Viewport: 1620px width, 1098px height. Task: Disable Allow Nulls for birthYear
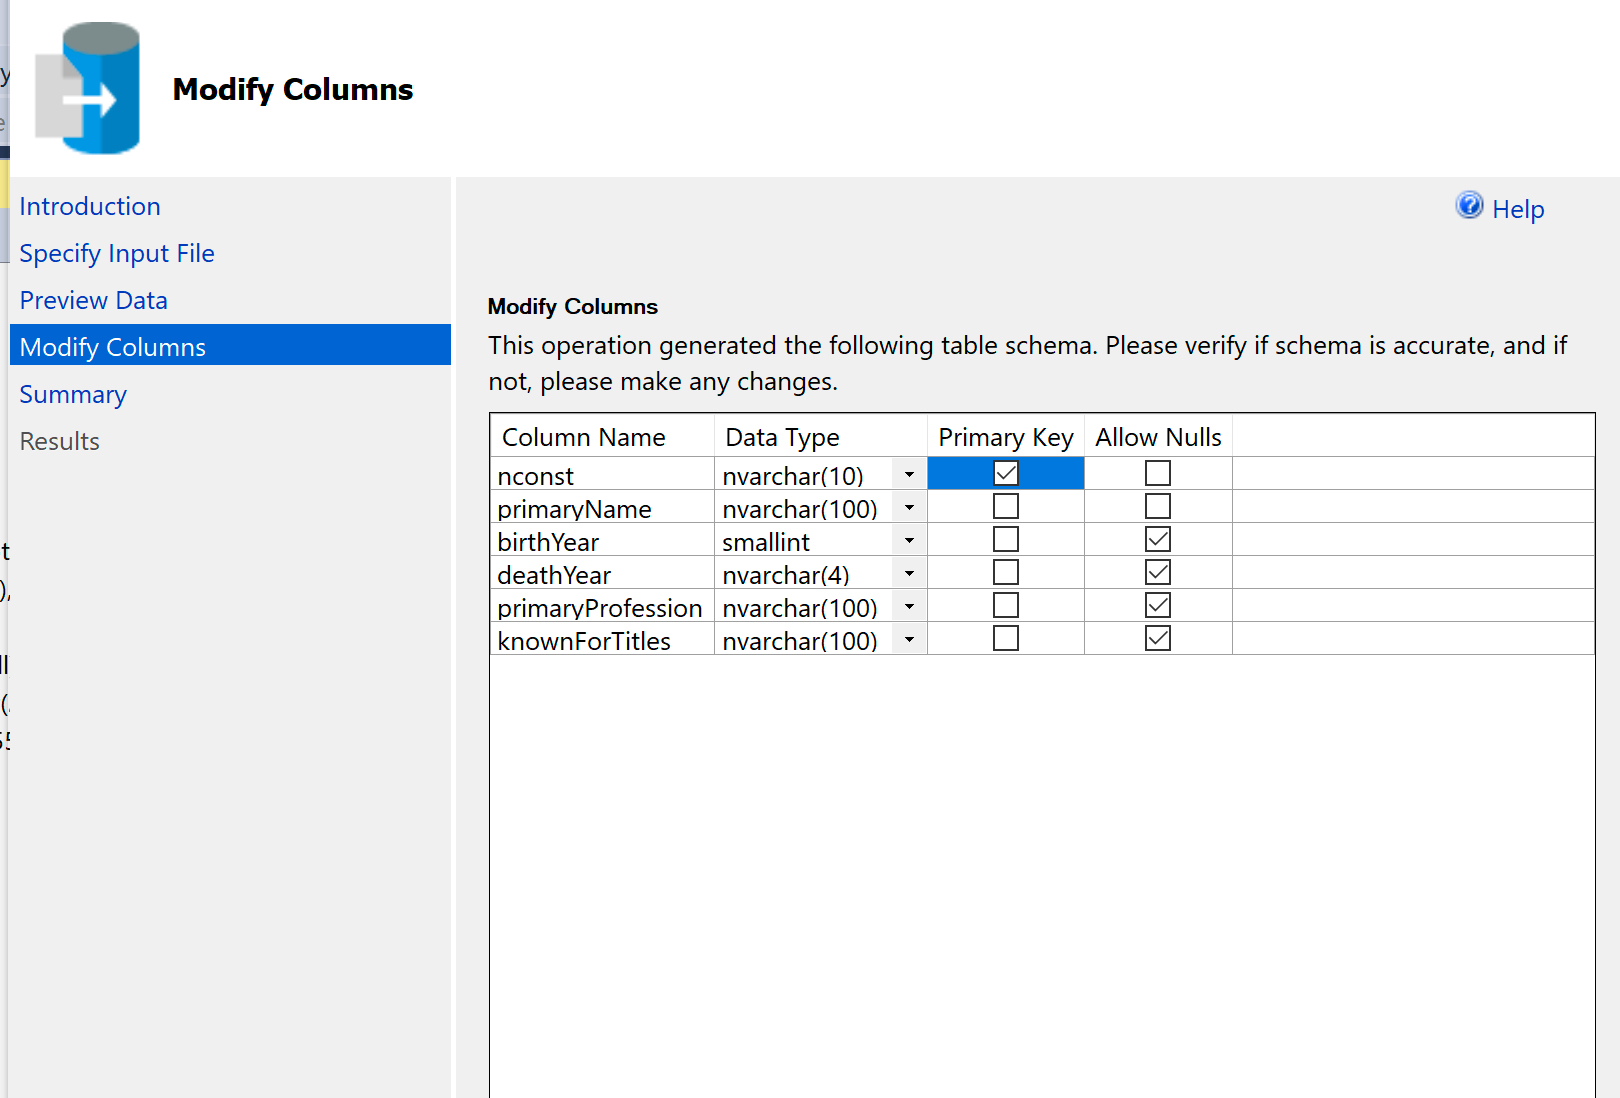coord(1157,539)
